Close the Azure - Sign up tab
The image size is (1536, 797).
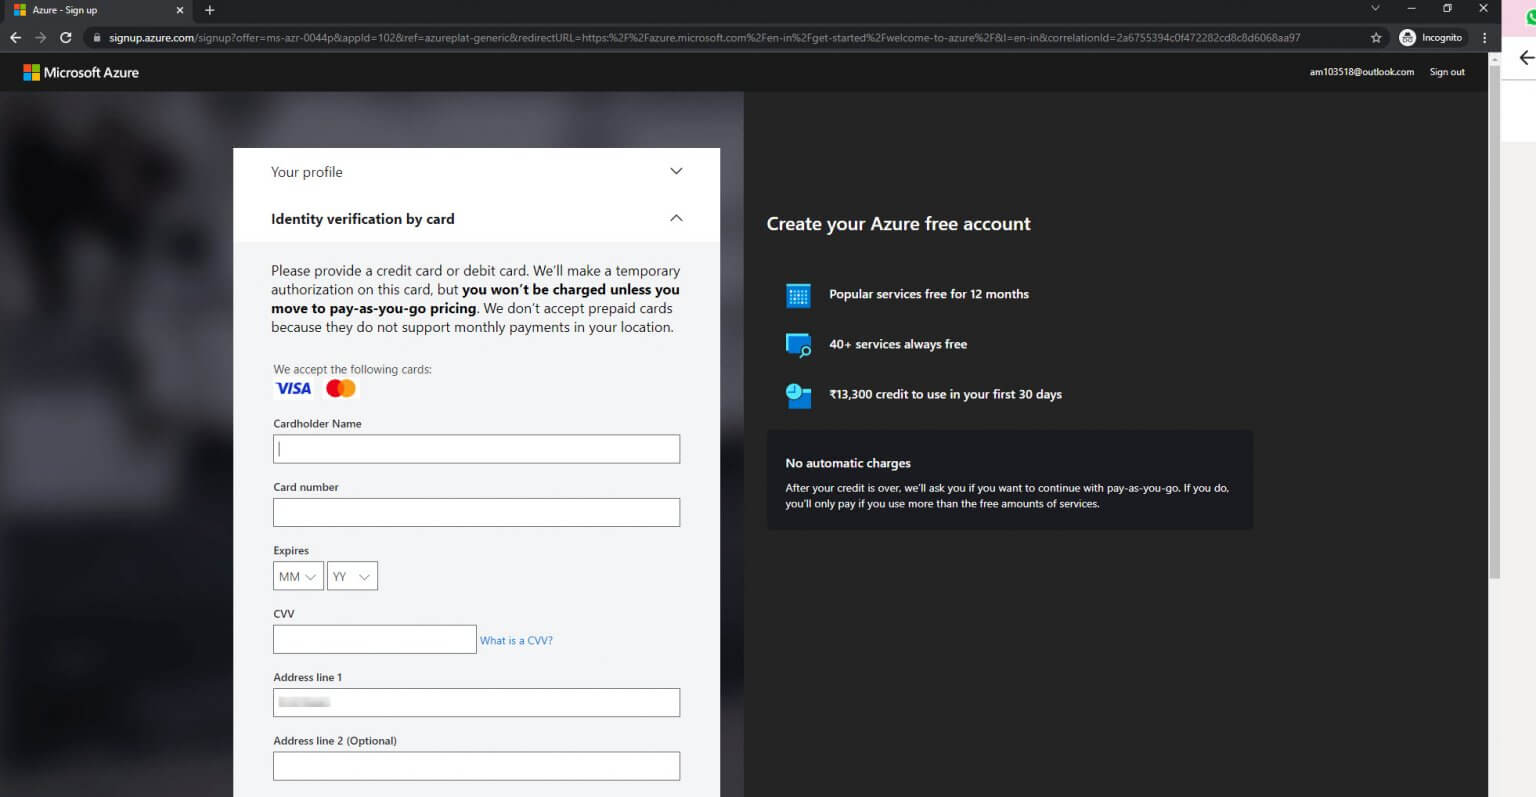click(x=180, y=10)
